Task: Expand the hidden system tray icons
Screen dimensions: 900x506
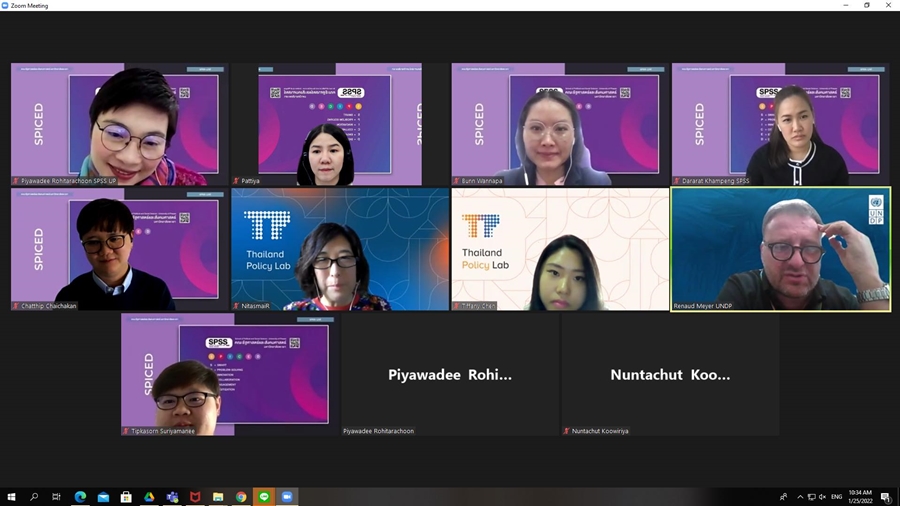Action: [799, 497]
